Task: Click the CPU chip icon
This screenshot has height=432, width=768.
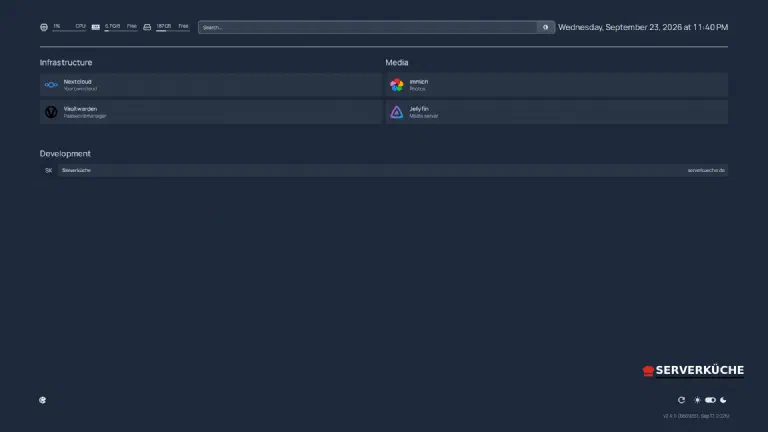Action: pos(44,27)
